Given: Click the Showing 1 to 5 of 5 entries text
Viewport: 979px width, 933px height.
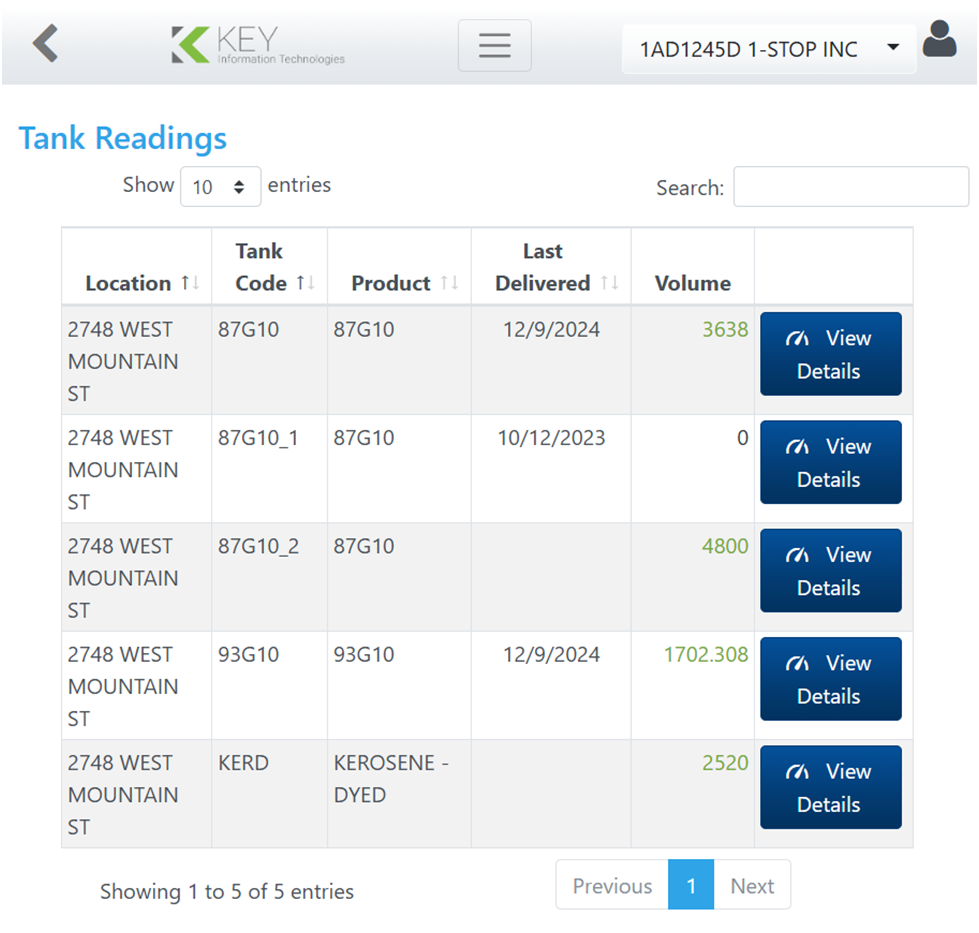Looking at the screenshot, I should point(227,891).
